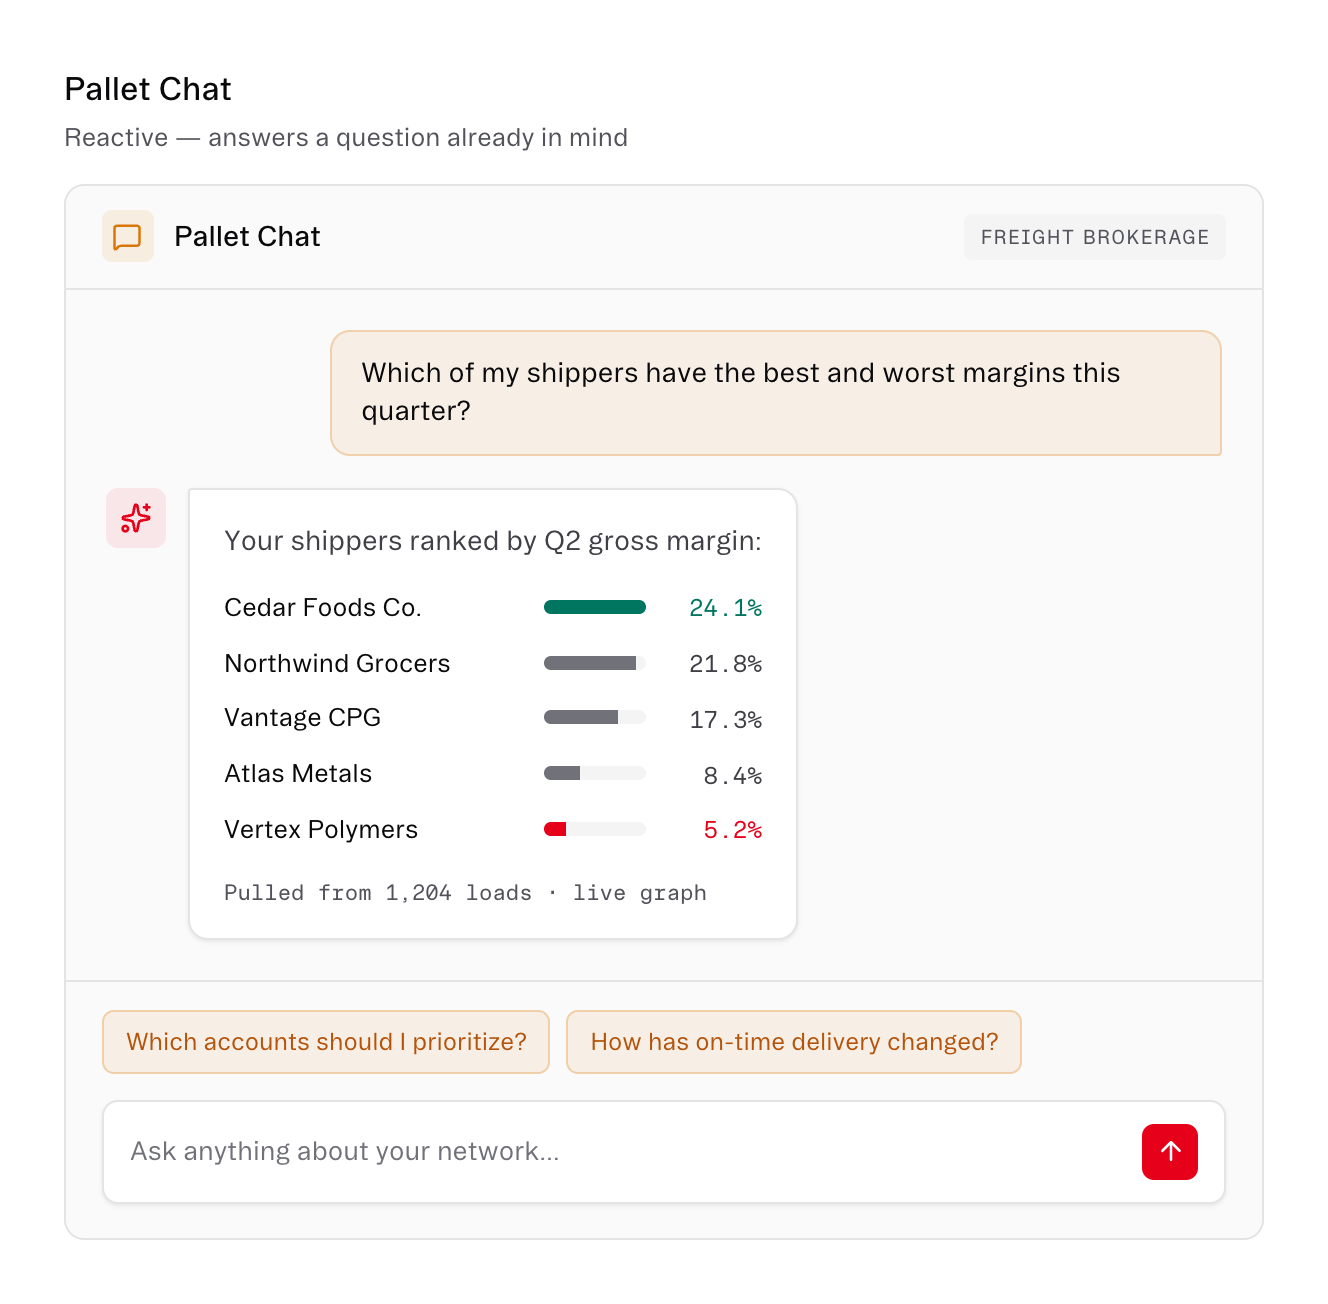
Task: Click the Vertex Polymers red margin bar
Action: click(x=595, y=829)
